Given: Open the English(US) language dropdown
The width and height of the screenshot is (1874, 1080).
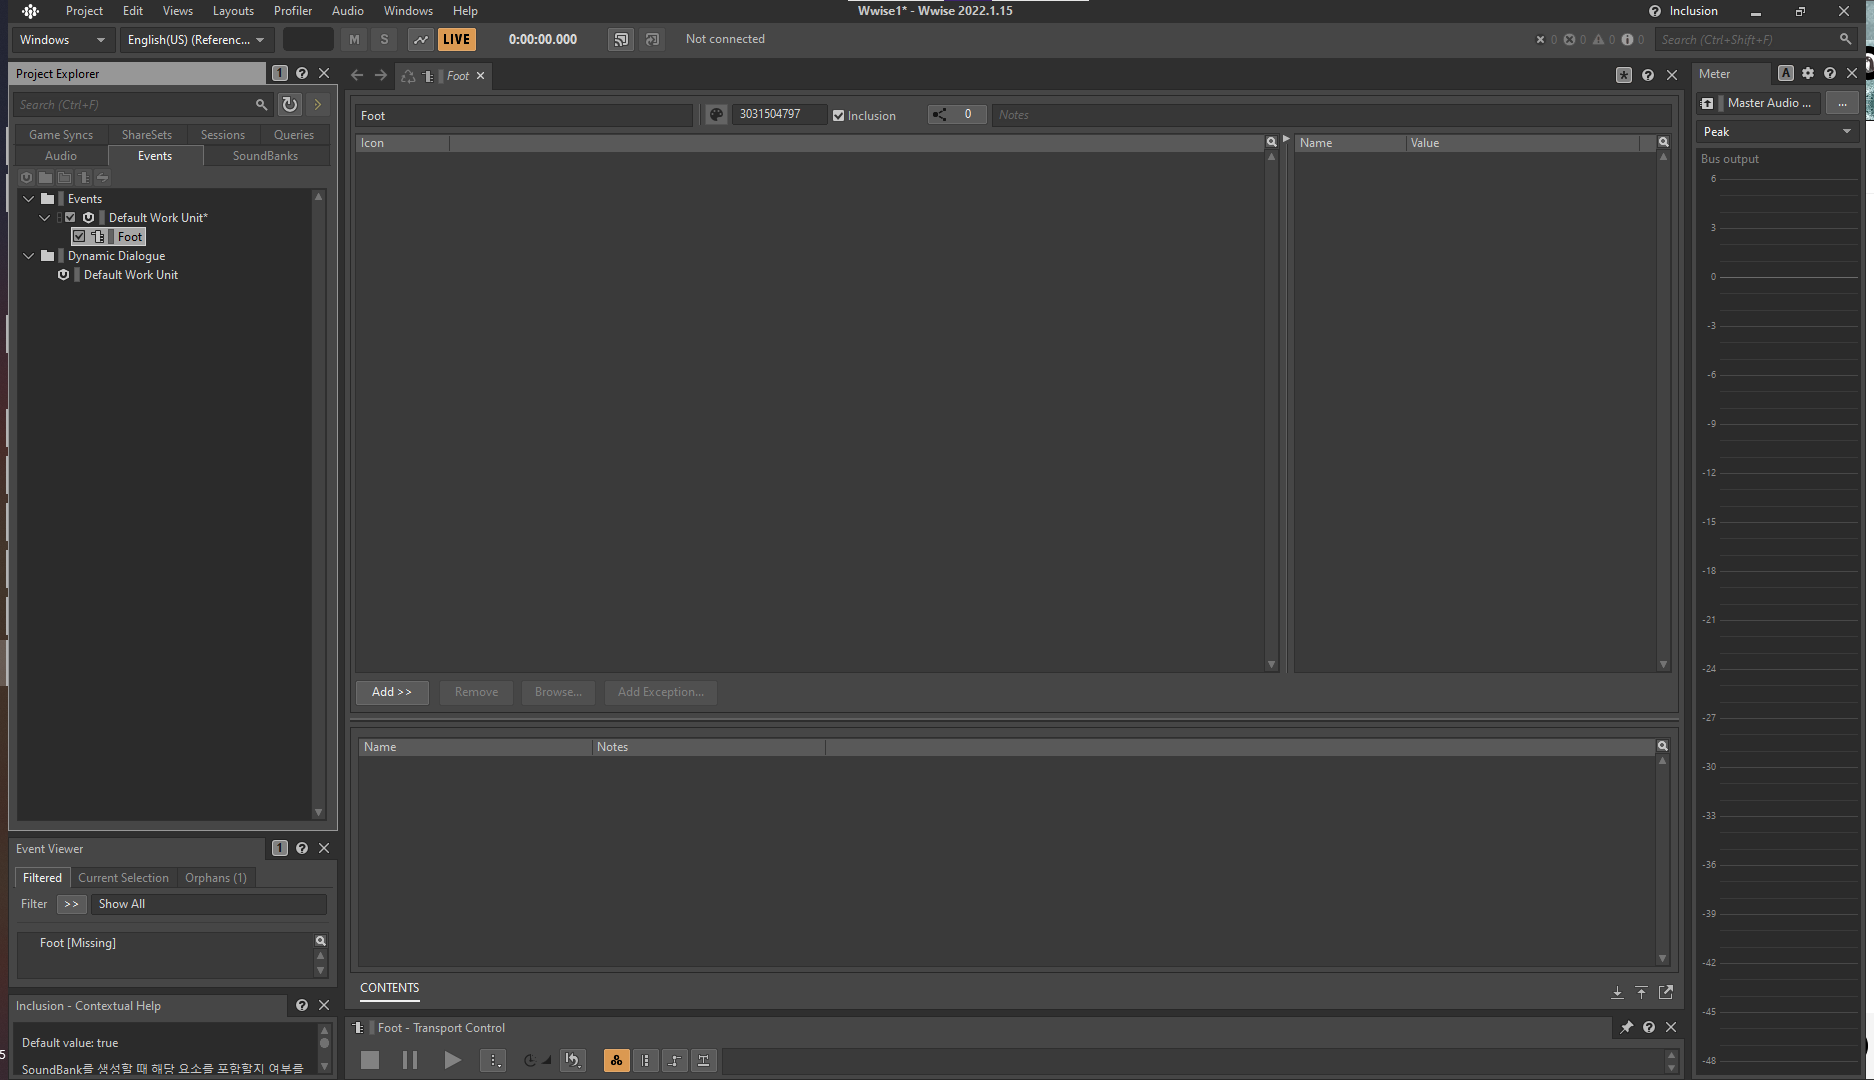Looking at the screenshot, I should [195, 39].
